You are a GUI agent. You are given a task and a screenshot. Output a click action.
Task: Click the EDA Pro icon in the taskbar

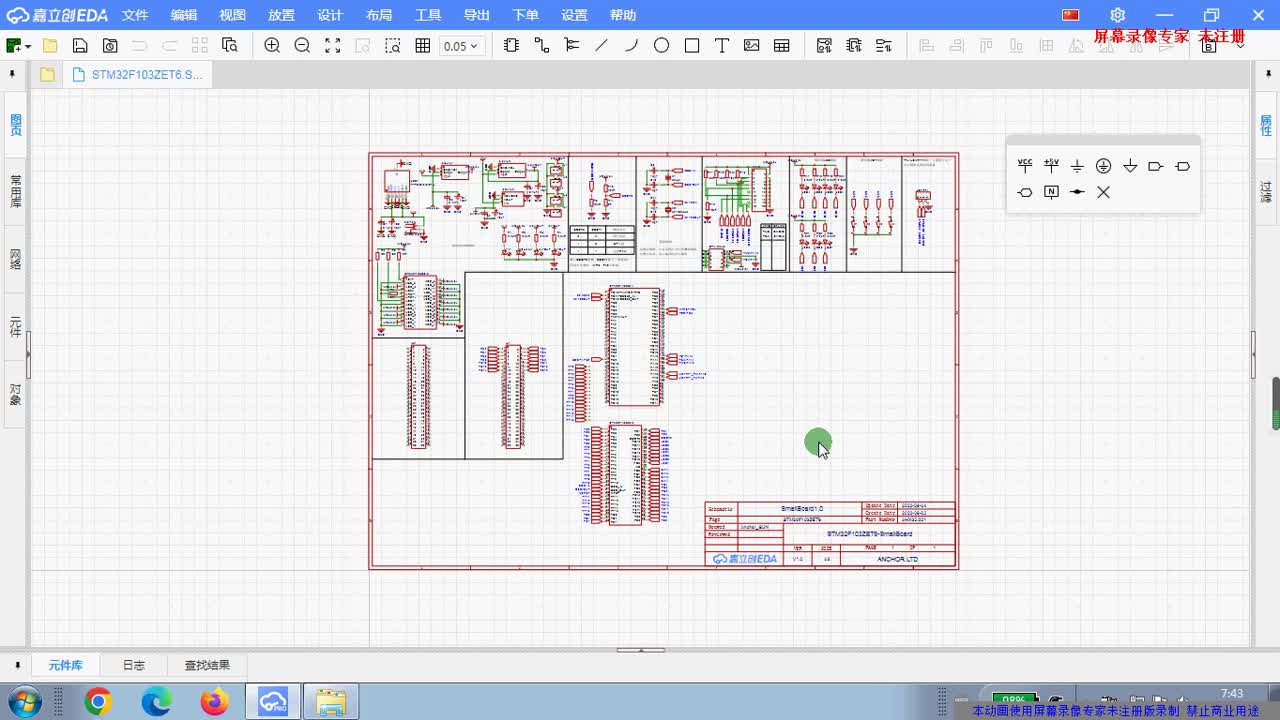pos(271,700)
